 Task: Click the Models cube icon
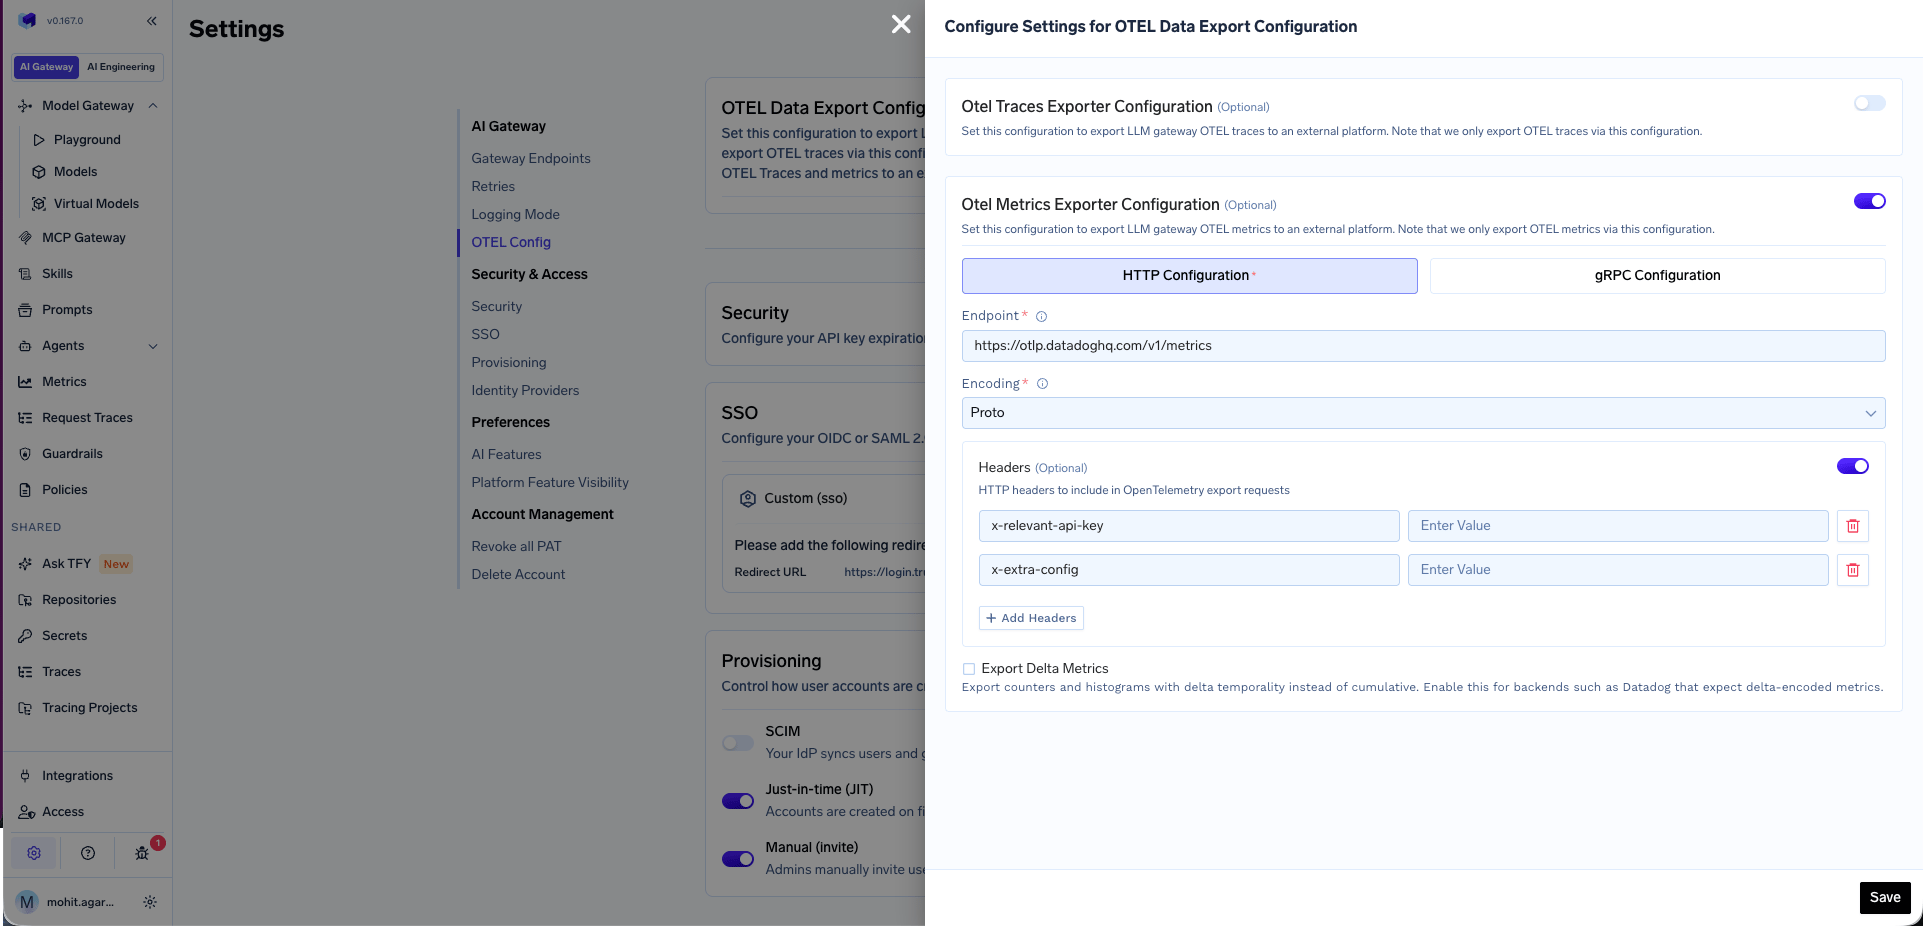[39, 172]
